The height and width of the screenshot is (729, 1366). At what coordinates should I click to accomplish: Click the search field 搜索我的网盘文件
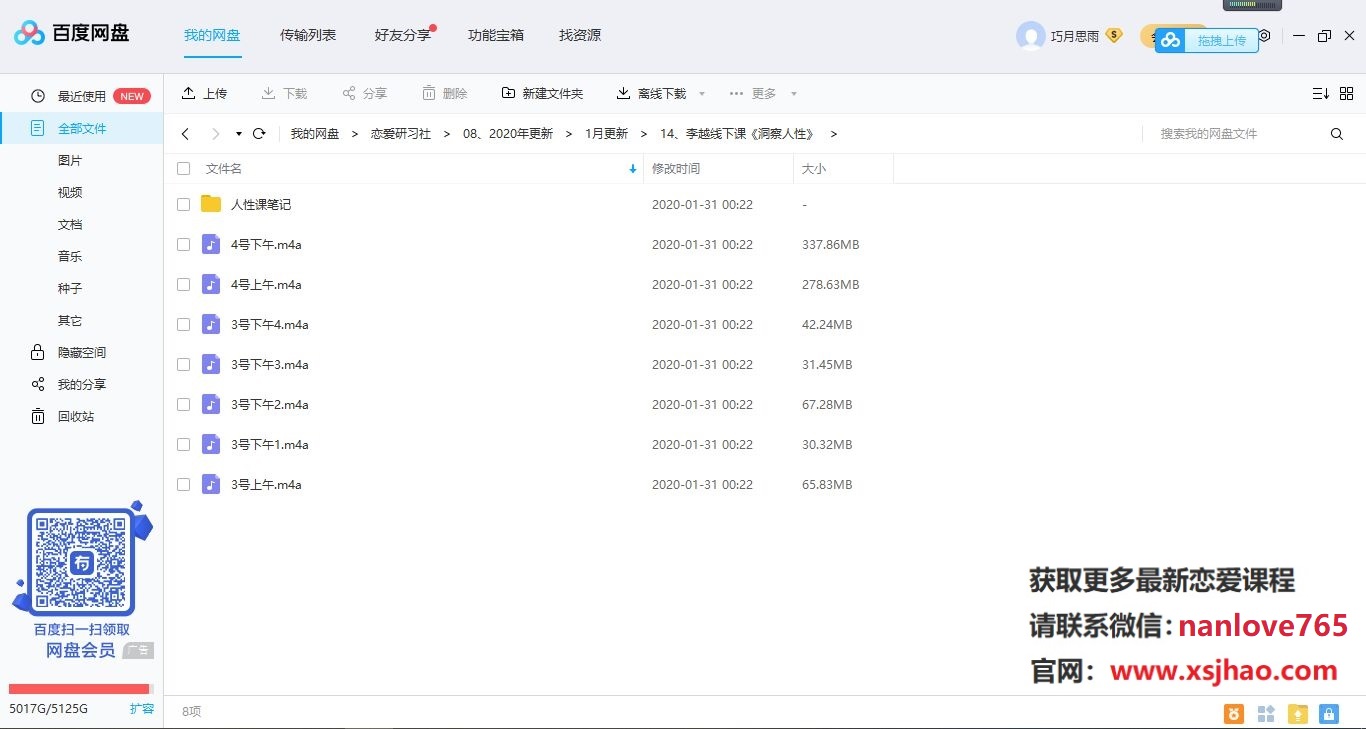[1235, 134]
